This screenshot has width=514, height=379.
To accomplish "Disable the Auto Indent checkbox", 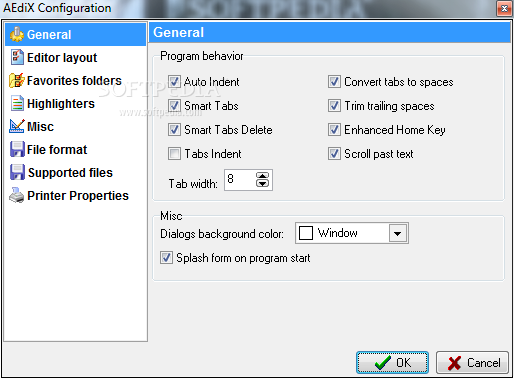I will [x=174, y=82].
